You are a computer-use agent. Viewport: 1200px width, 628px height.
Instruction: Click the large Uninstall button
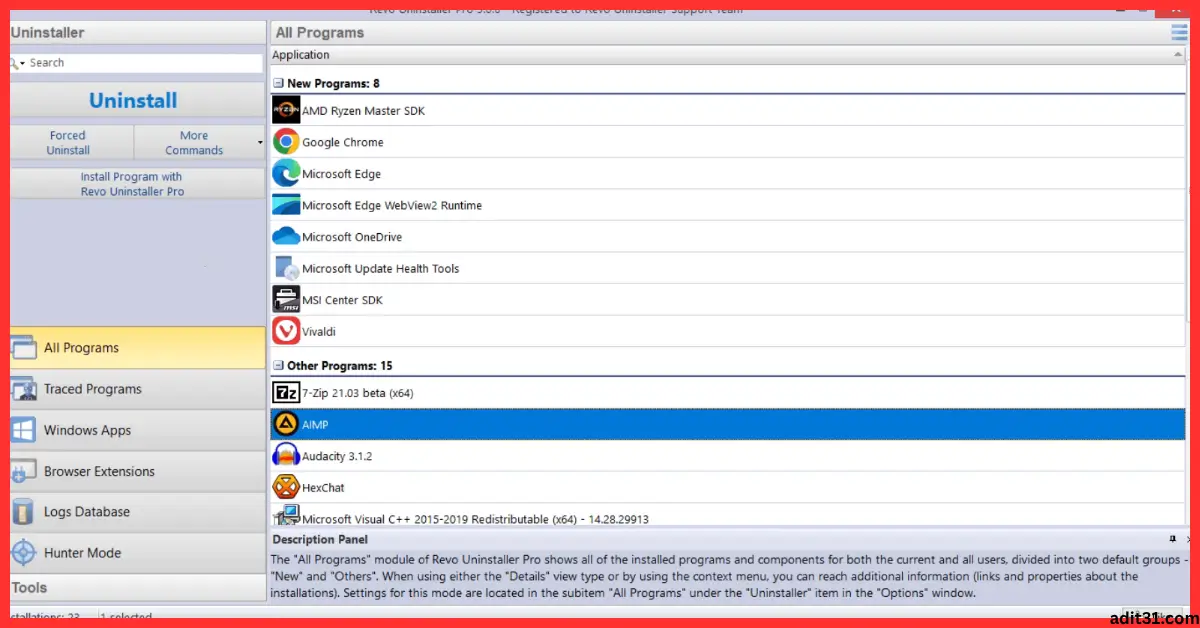tap(137, 100)
